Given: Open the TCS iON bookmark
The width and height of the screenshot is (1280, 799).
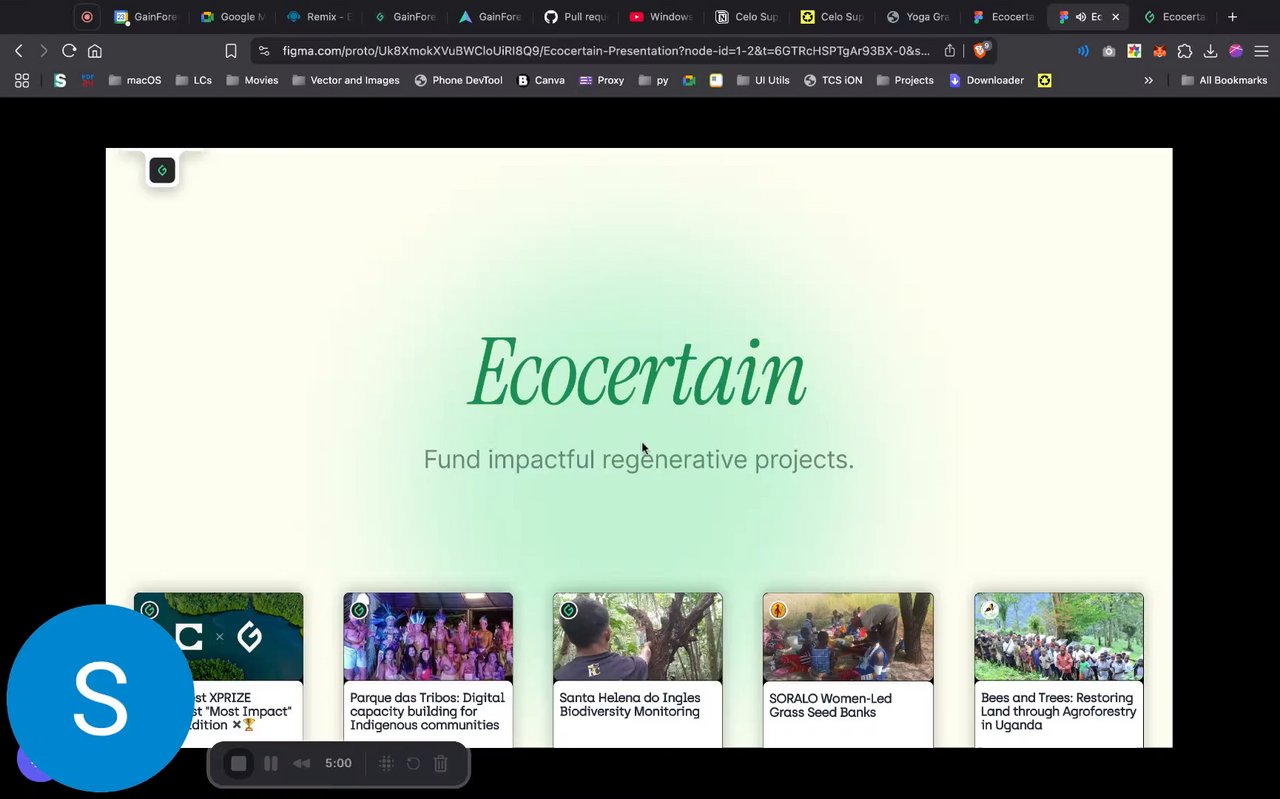Looking at the screenshot, I should pos(833,80).
